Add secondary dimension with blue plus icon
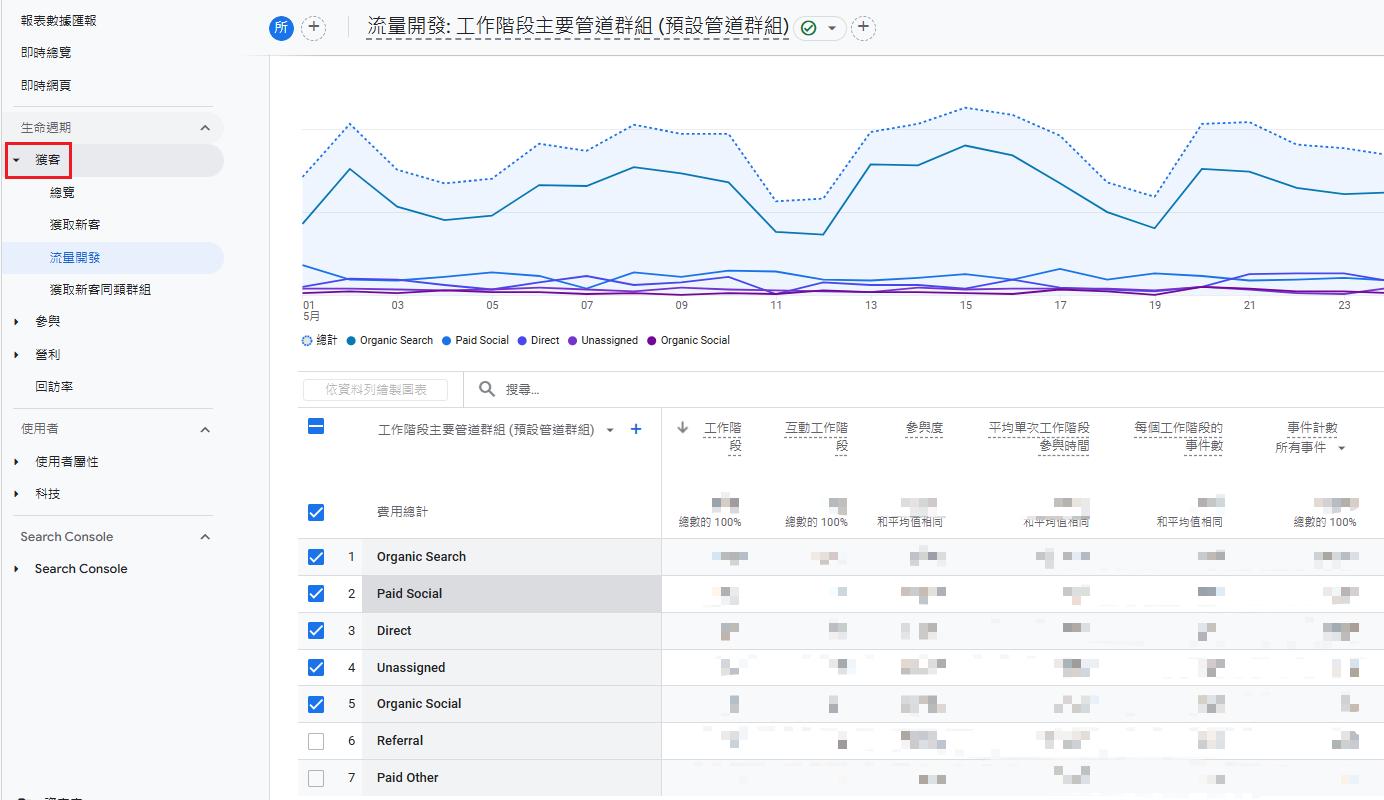 click(635, 429)
